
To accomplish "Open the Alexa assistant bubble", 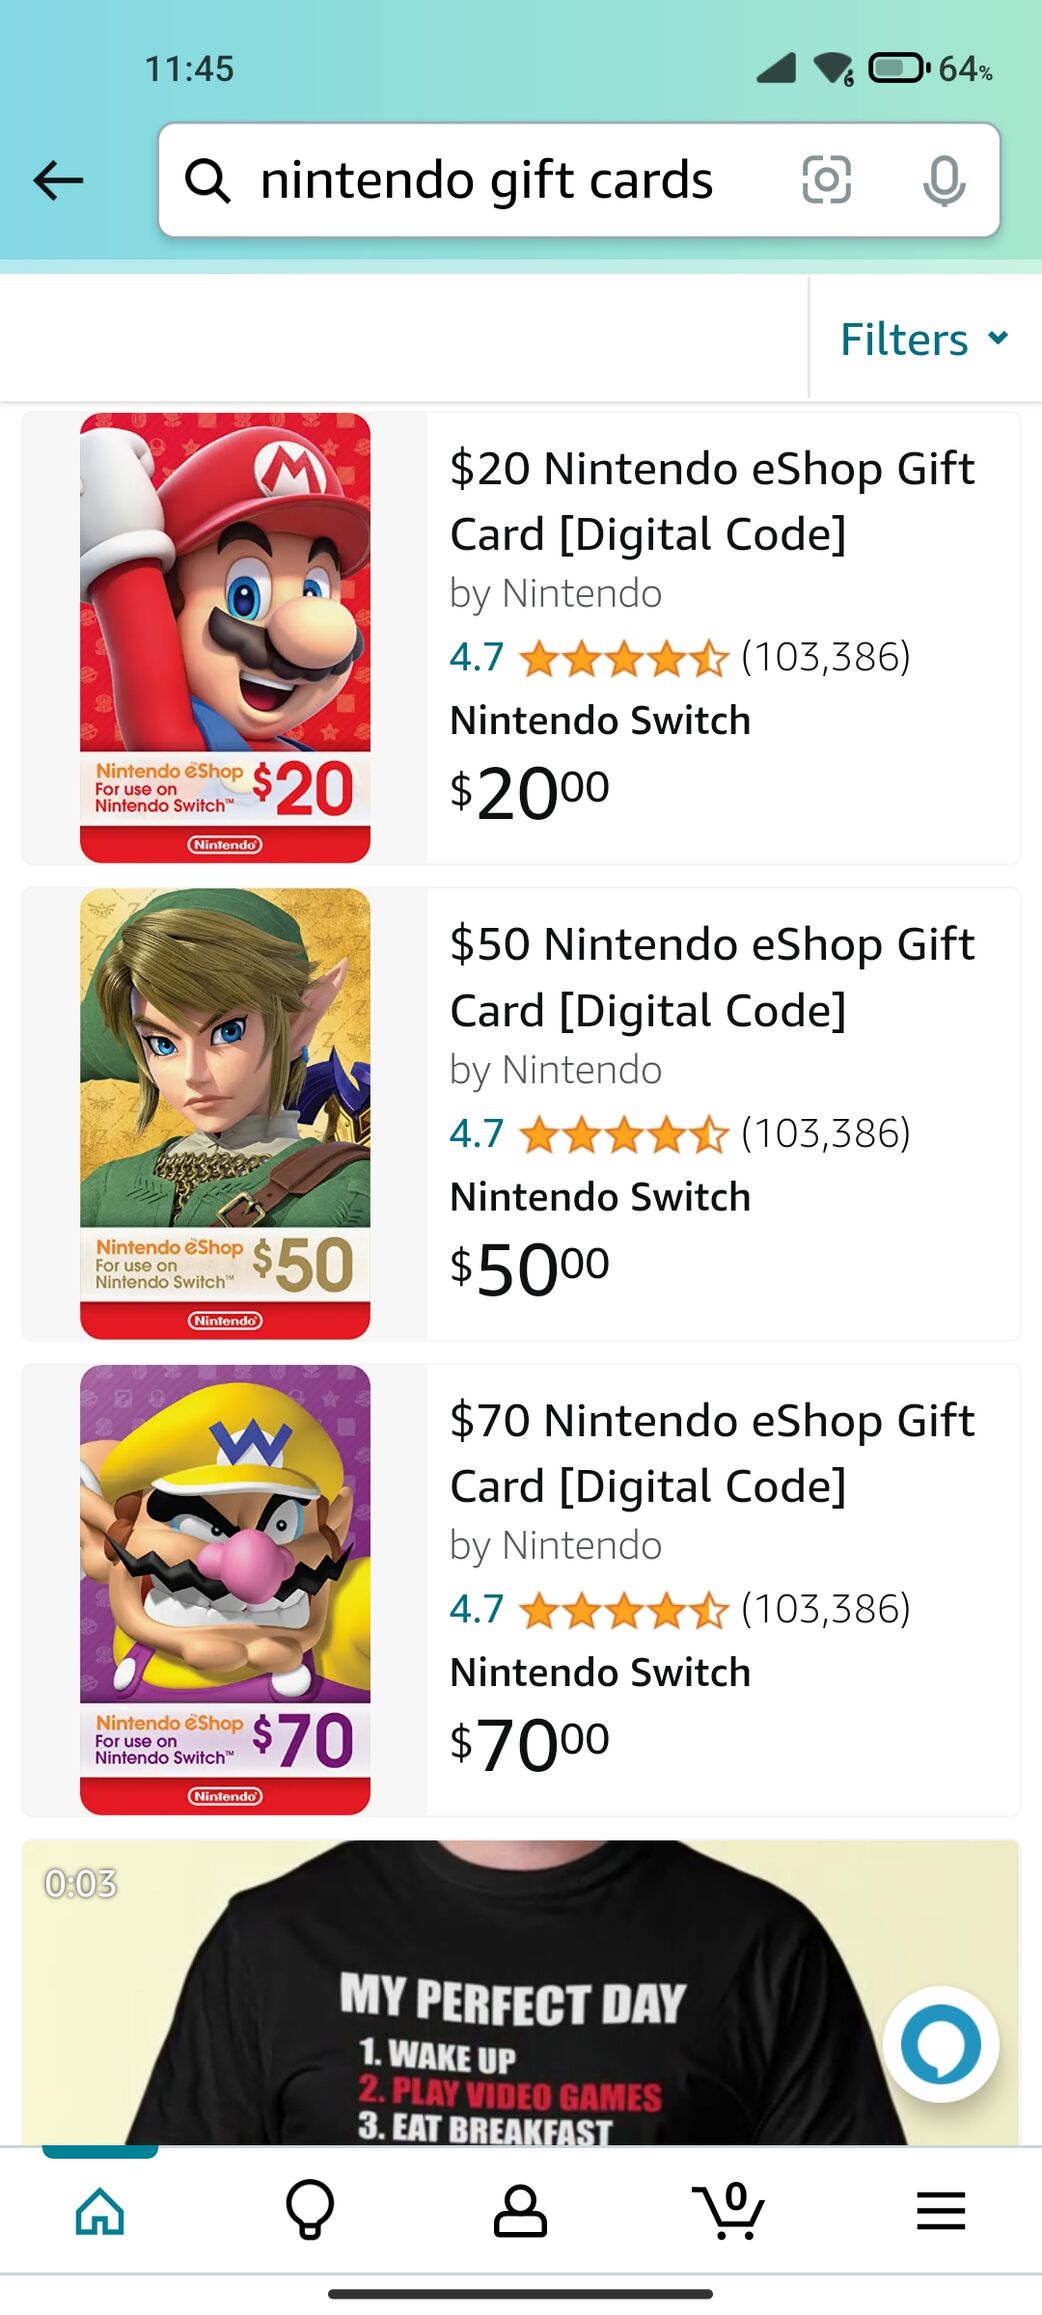I will click(x=940, y=2043).
